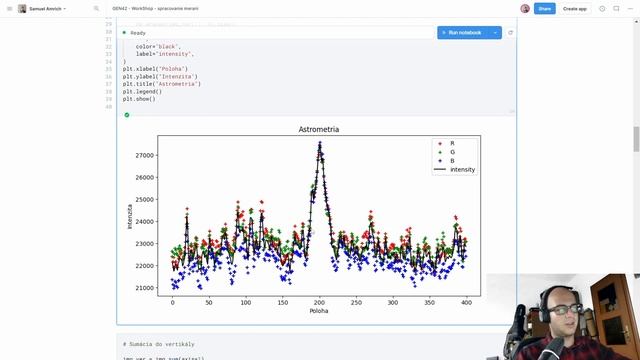Click the plt.title('Astrometria') code line
Viewport: 640px width, 360px height.
(x=162, y=84)
